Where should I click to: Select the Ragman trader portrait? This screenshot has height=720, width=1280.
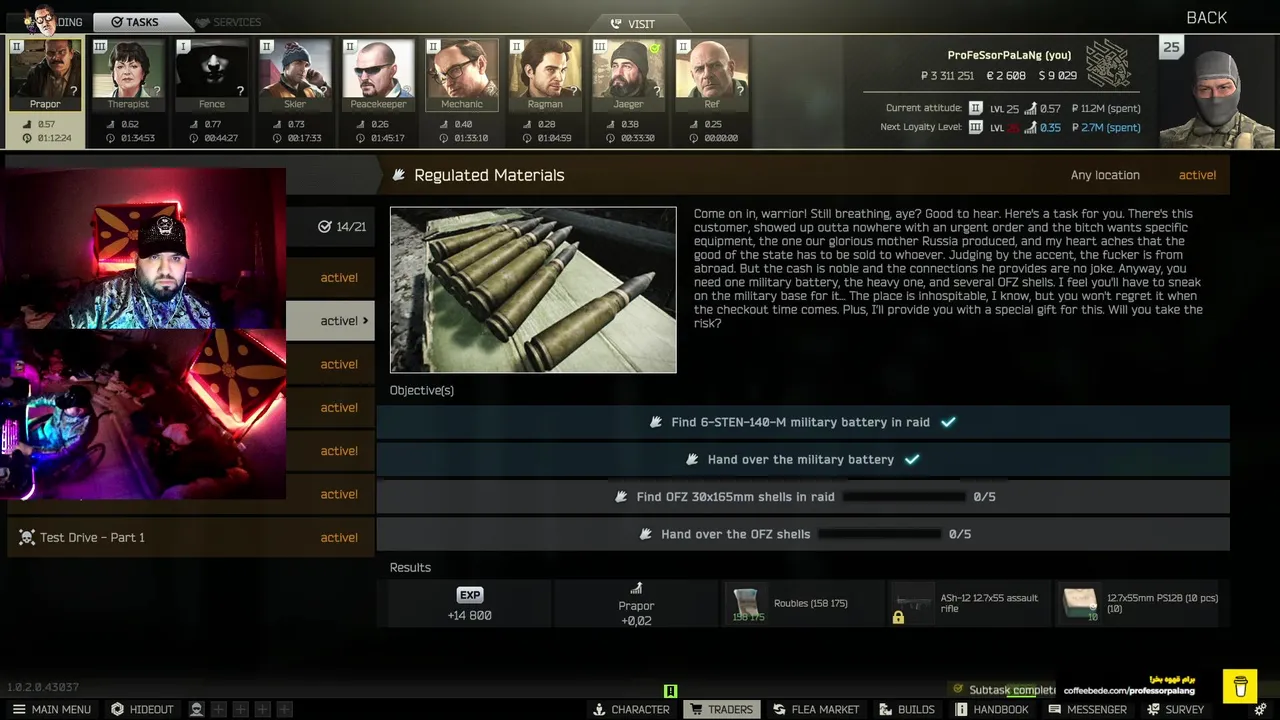pos(545,75)
